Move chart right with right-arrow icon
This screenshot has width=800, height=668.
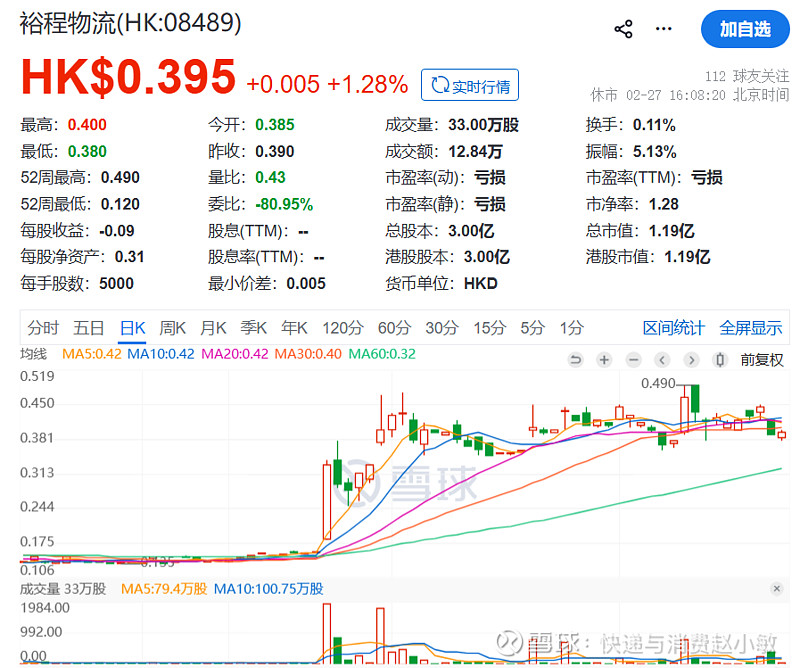(x=691, y=360)
